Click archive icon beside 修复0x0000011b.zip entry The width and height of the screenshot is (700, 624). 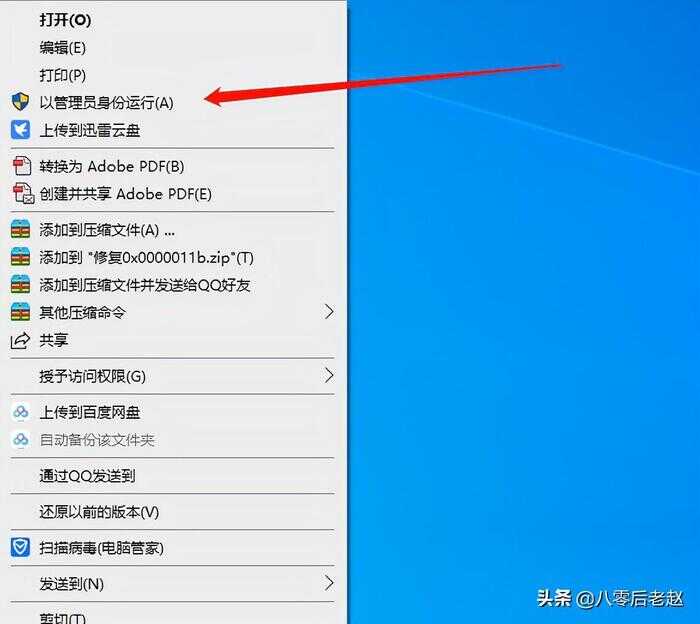(x=20, y=257)
